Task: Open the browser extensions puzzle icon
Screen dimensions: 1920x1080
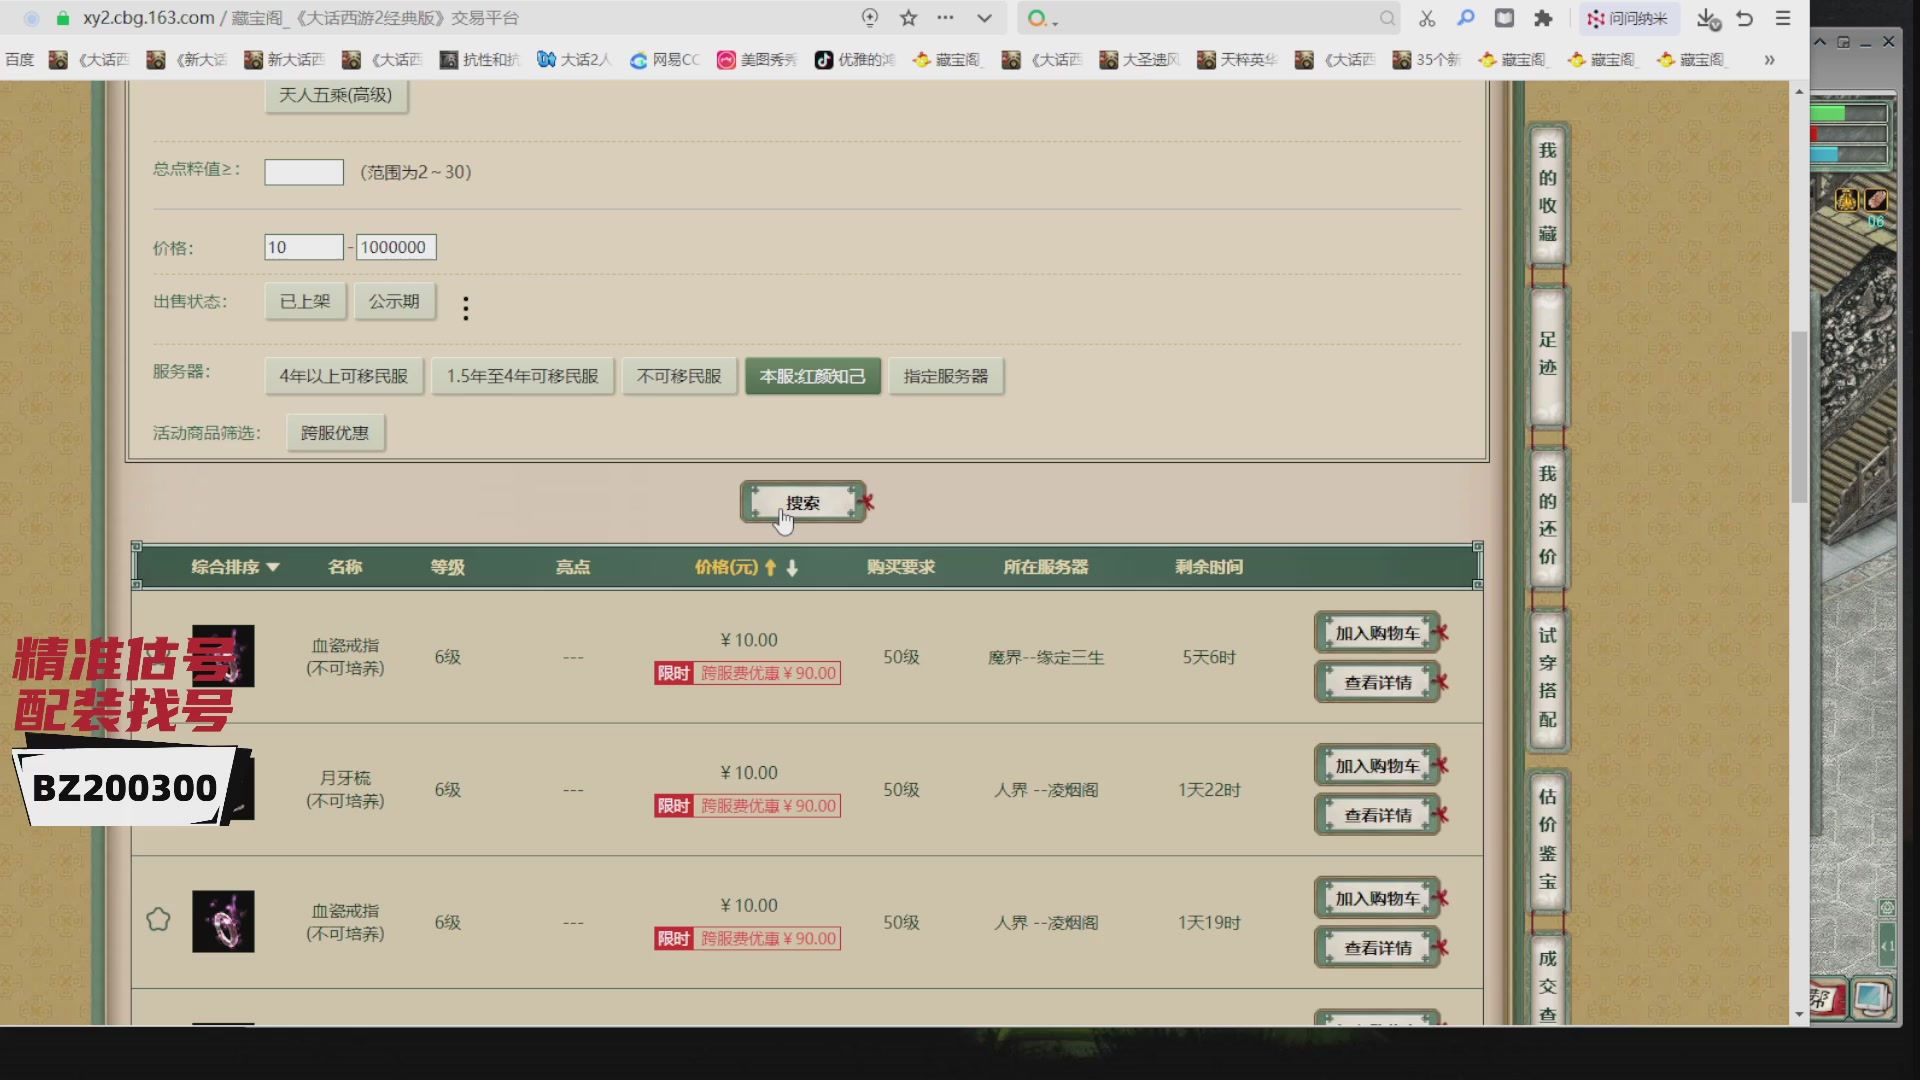Action: [x=1544, y=18]
